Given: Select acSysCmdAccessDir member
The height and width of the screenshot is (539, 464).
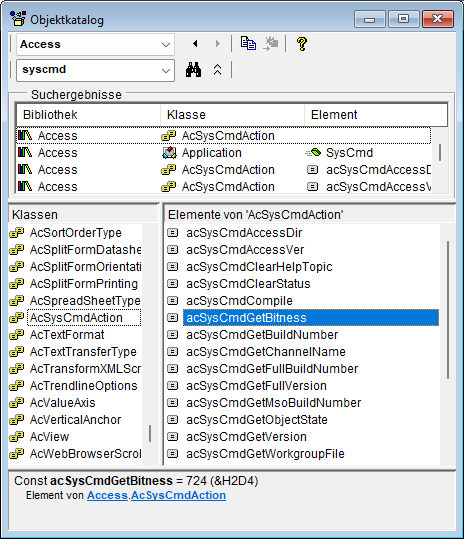Looking at the screenshot, I should 244,233.
